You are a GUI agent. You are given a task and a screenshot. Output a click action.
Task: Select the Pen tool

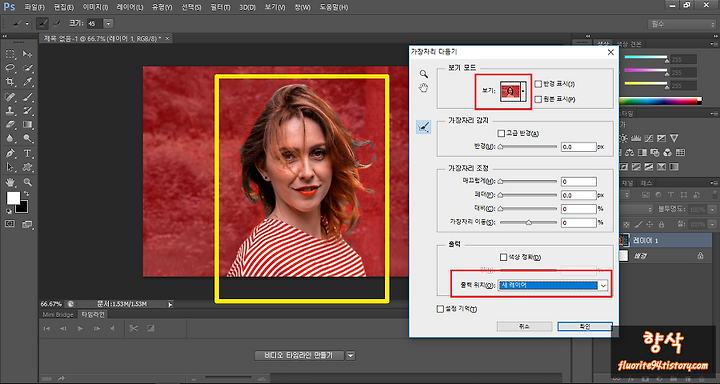pos(10,153)
